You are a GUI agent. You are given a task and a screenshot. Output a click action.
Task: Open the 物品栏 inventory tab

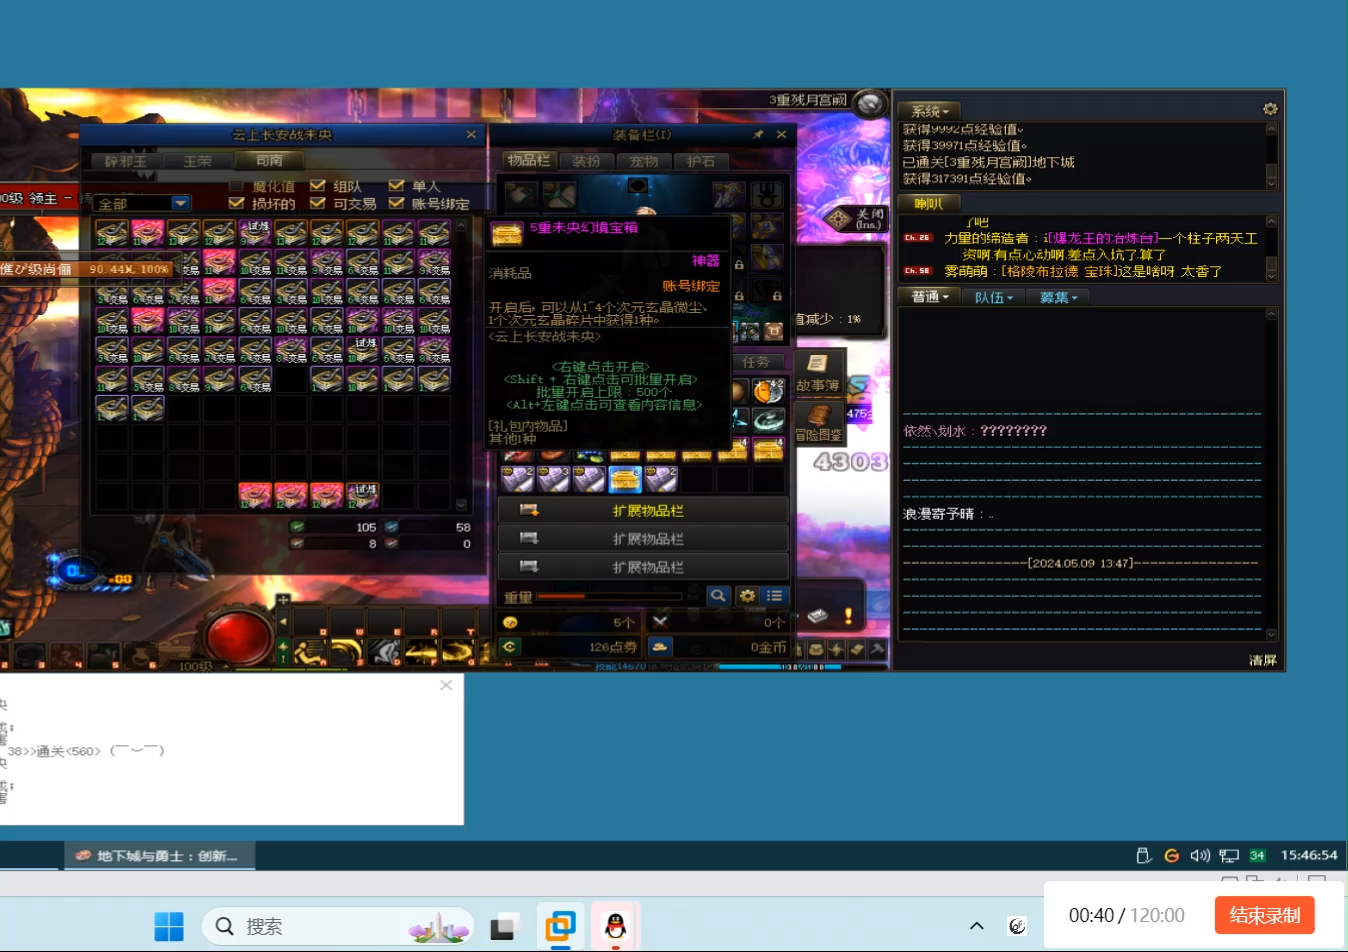528,161
